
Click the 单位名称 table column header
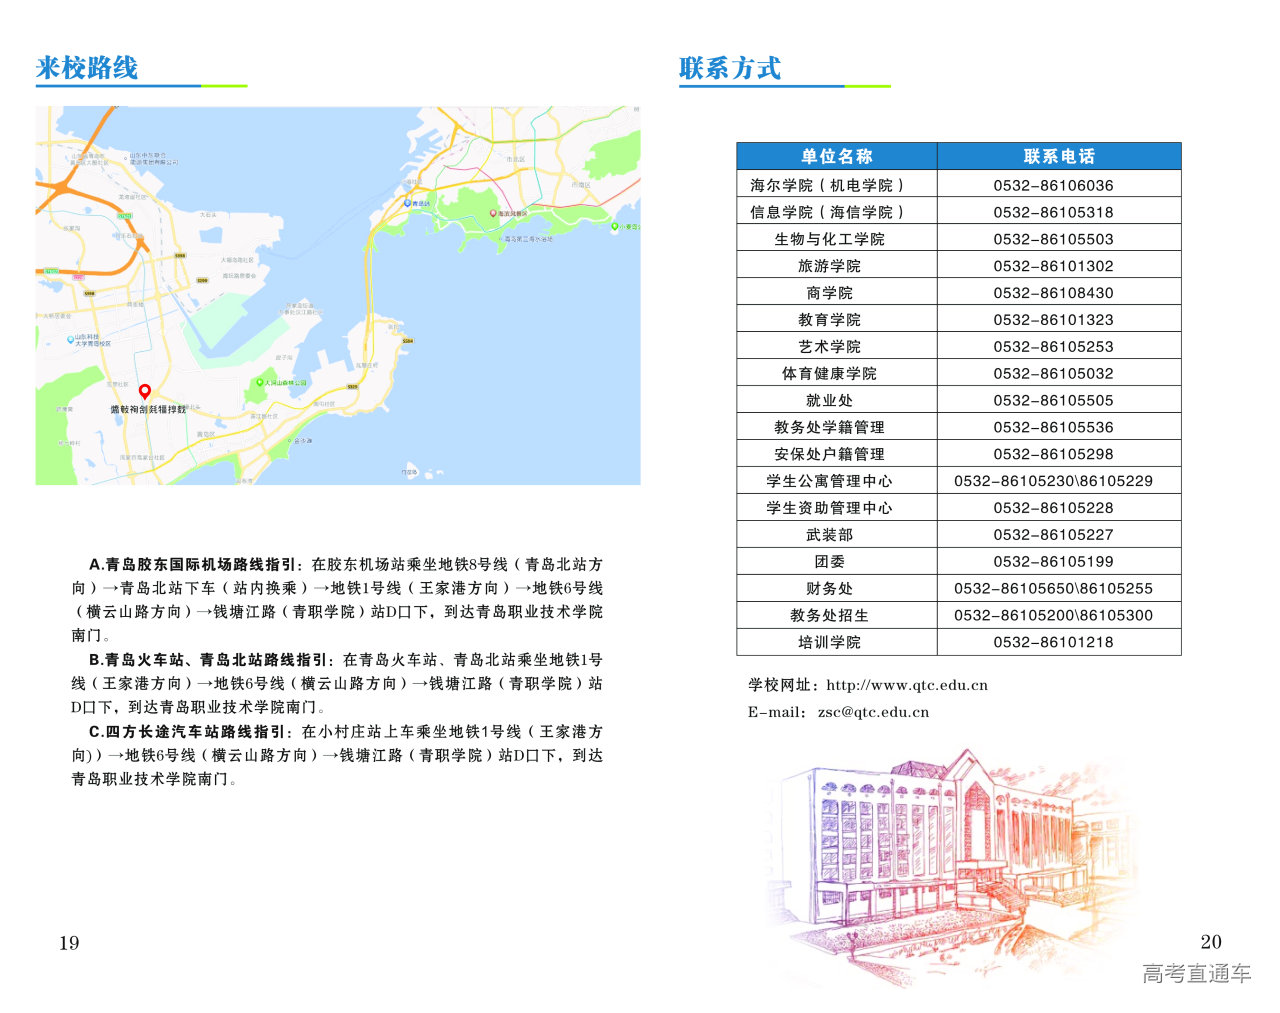pos(836,156)
